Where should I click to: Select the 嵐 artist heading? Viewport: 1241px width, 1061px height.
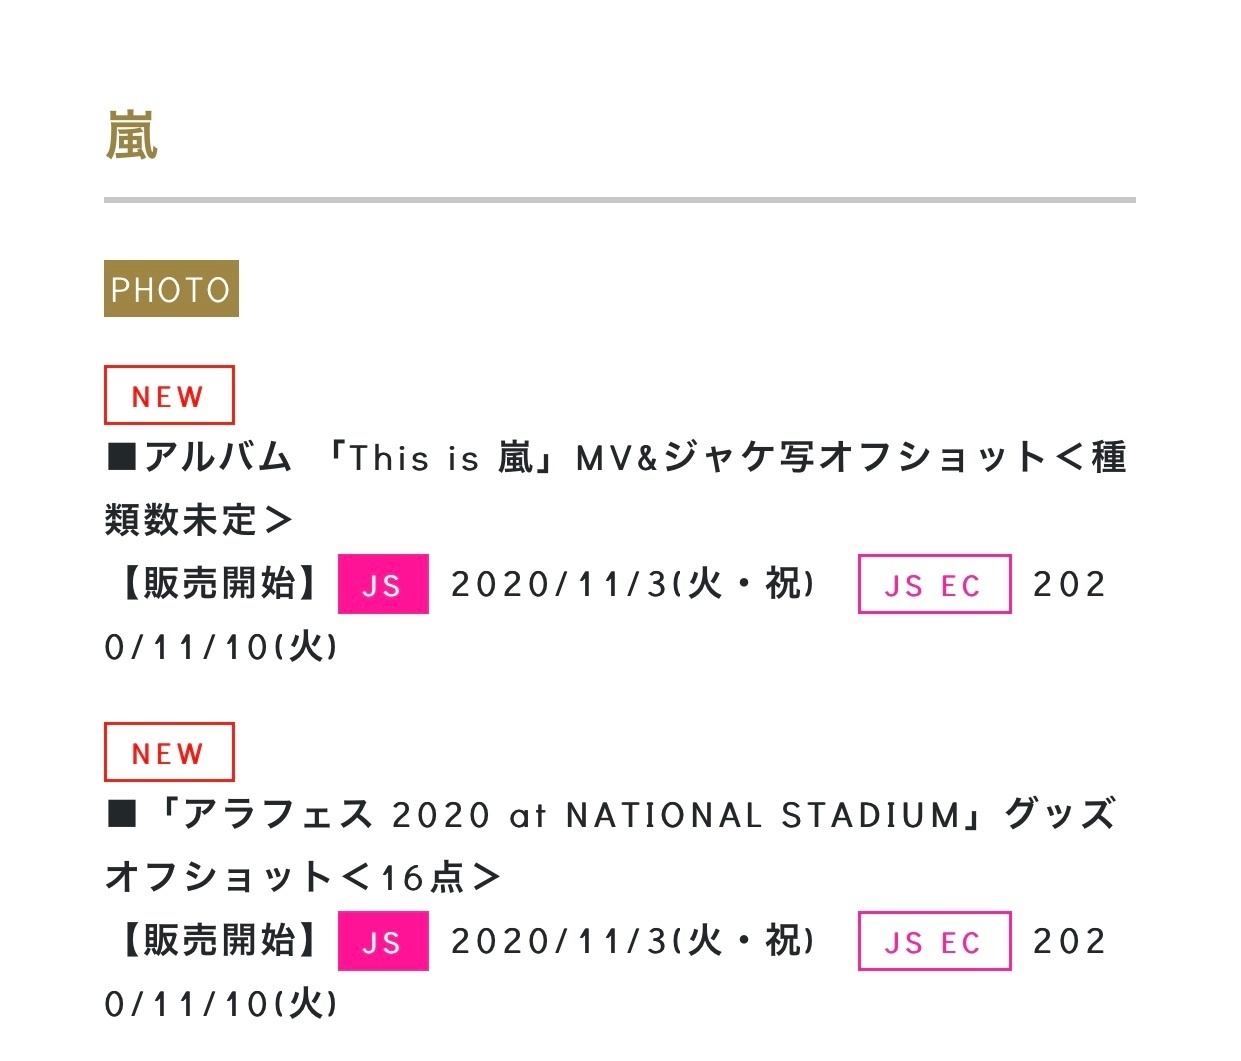(132, 136)
